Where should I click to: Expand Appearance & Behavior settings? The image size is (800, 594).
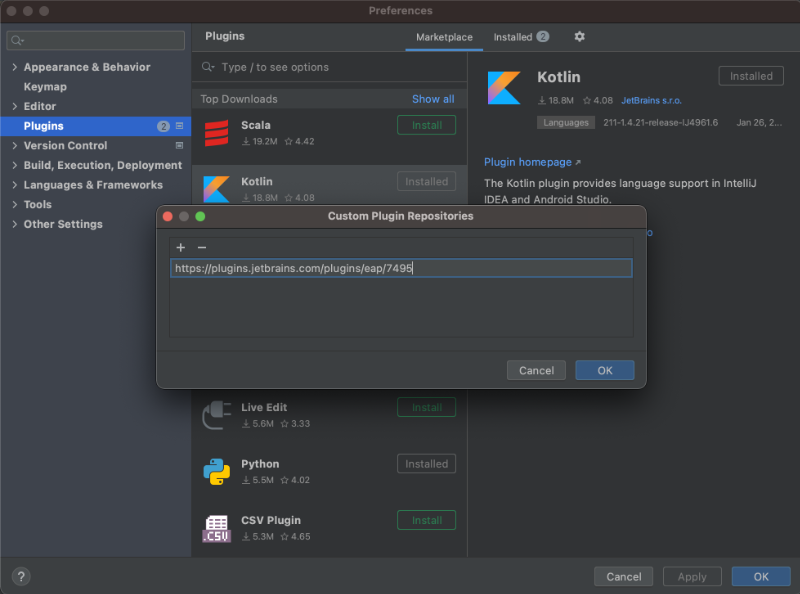coord(14,67)
